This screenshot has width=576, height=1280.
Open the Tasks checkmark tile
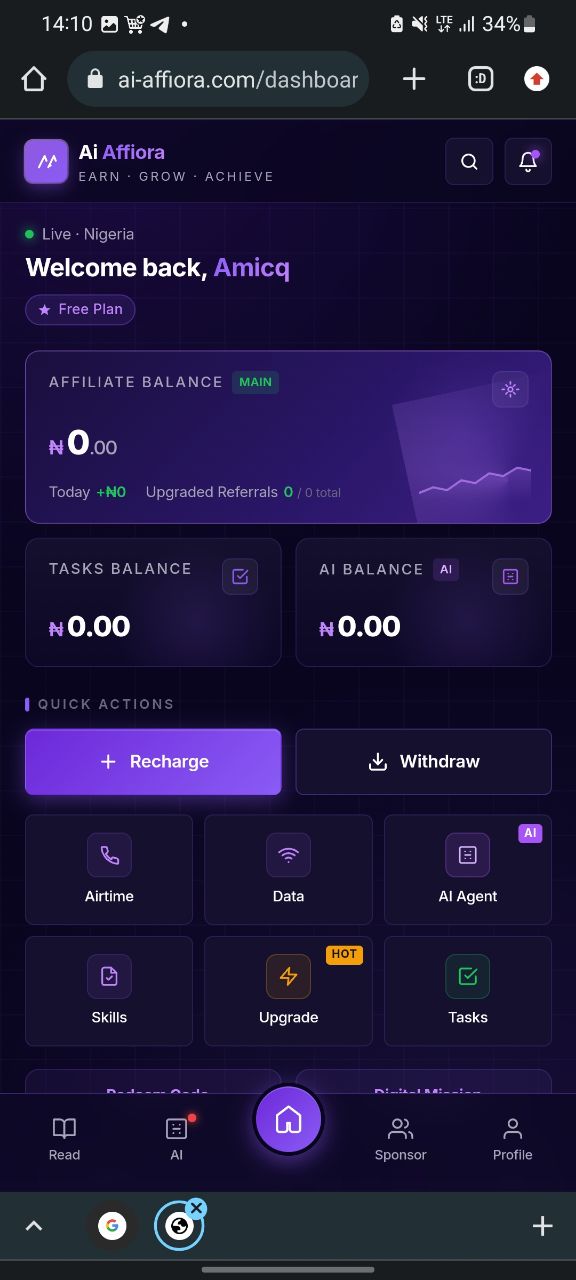(x=468, y=991)
